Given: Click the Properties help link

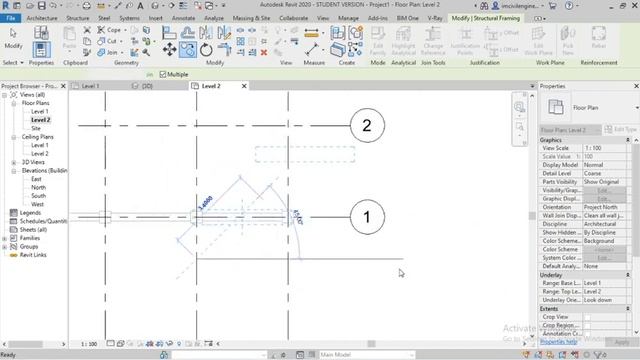Looking at the screenshot, I should (x=558, y=342).
